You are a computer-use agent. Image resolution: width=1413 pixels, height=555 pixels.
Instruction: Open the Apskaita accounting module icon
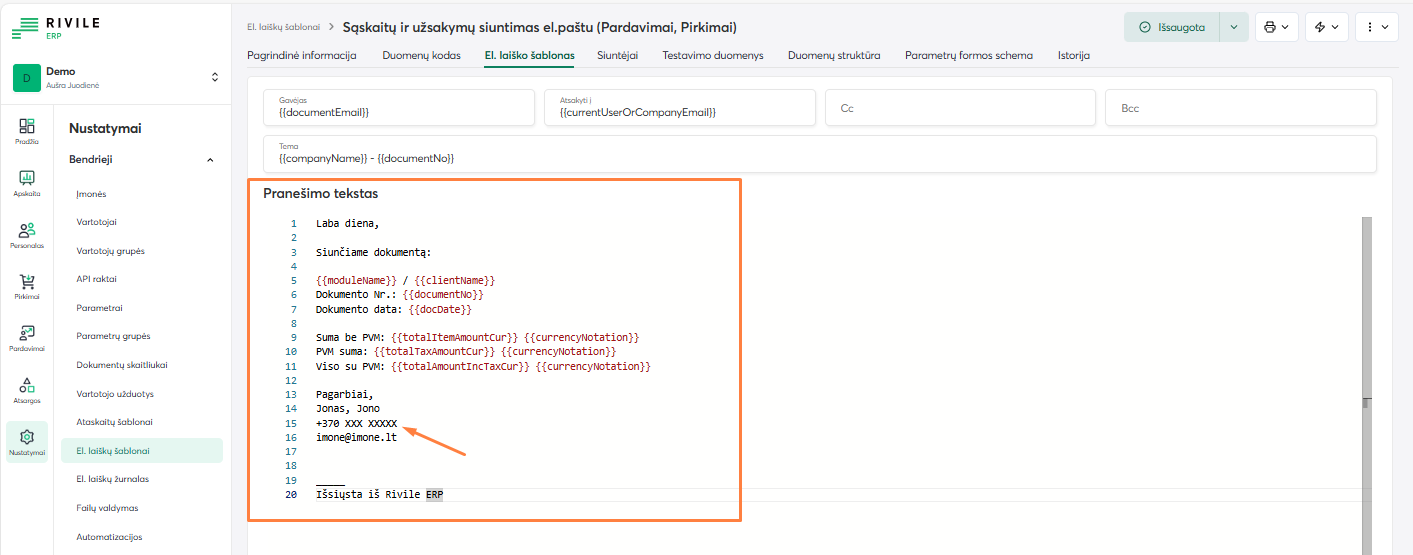pyautogui.click(x=27, y=179)
